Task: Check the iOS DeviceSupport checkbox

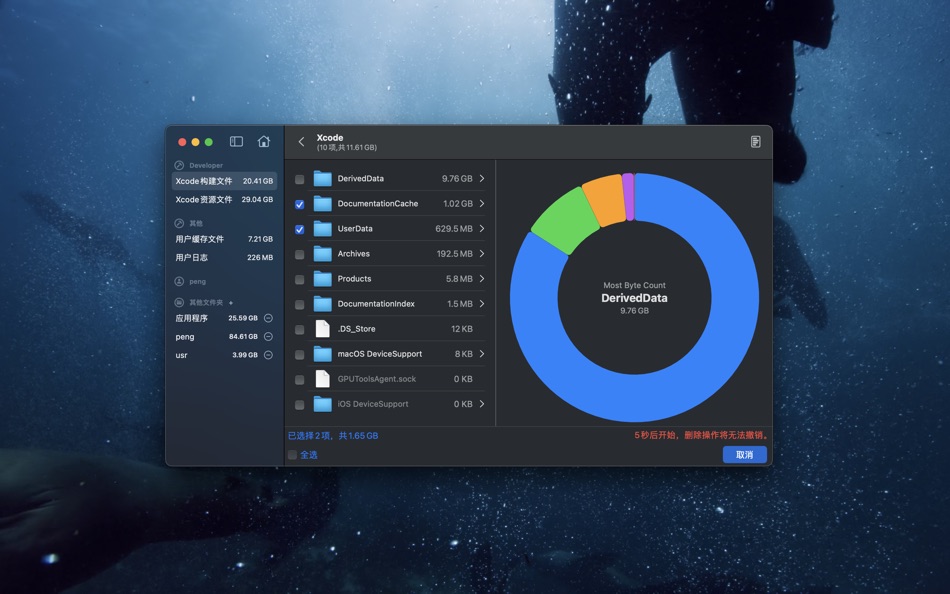Action: [299, 405]
